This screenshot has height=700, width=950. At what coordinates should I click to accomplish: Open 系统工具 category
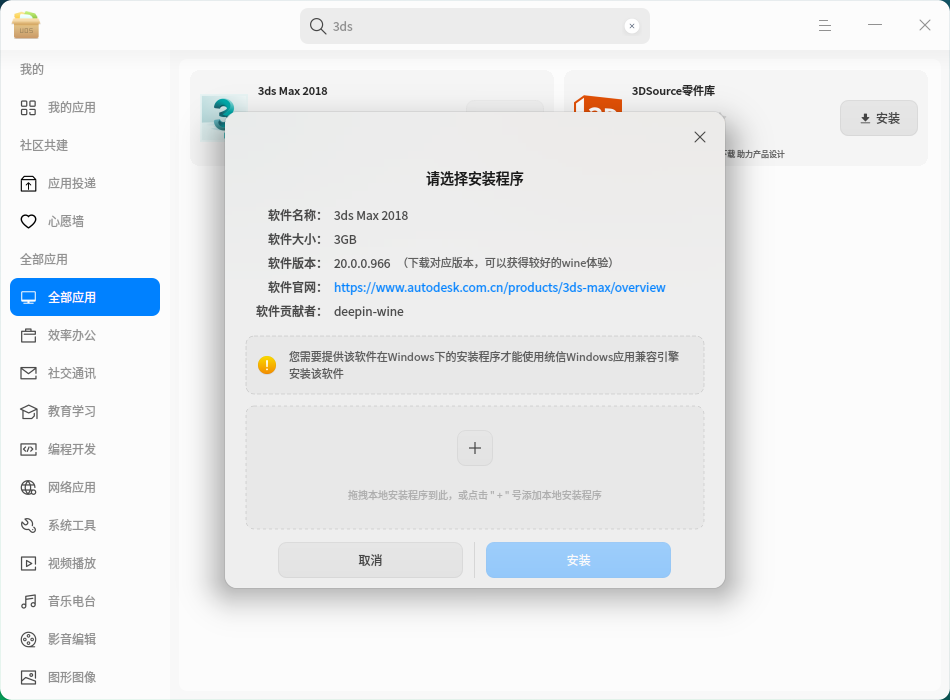(x=85, y=525)
